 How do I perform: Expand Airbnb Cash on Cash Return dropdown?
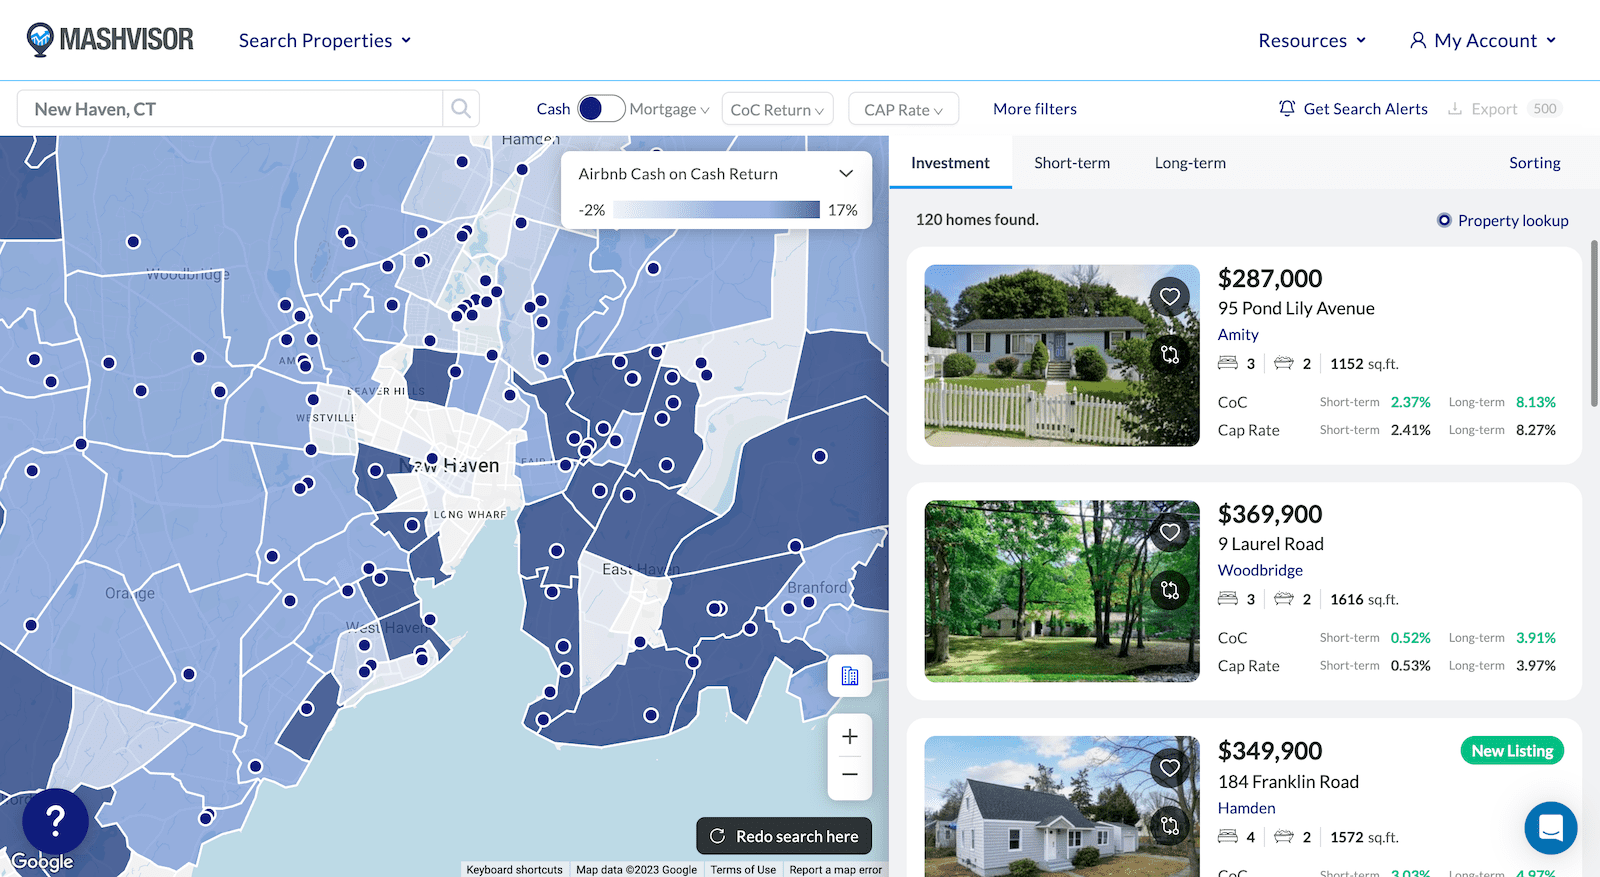(x=845, y=174)
